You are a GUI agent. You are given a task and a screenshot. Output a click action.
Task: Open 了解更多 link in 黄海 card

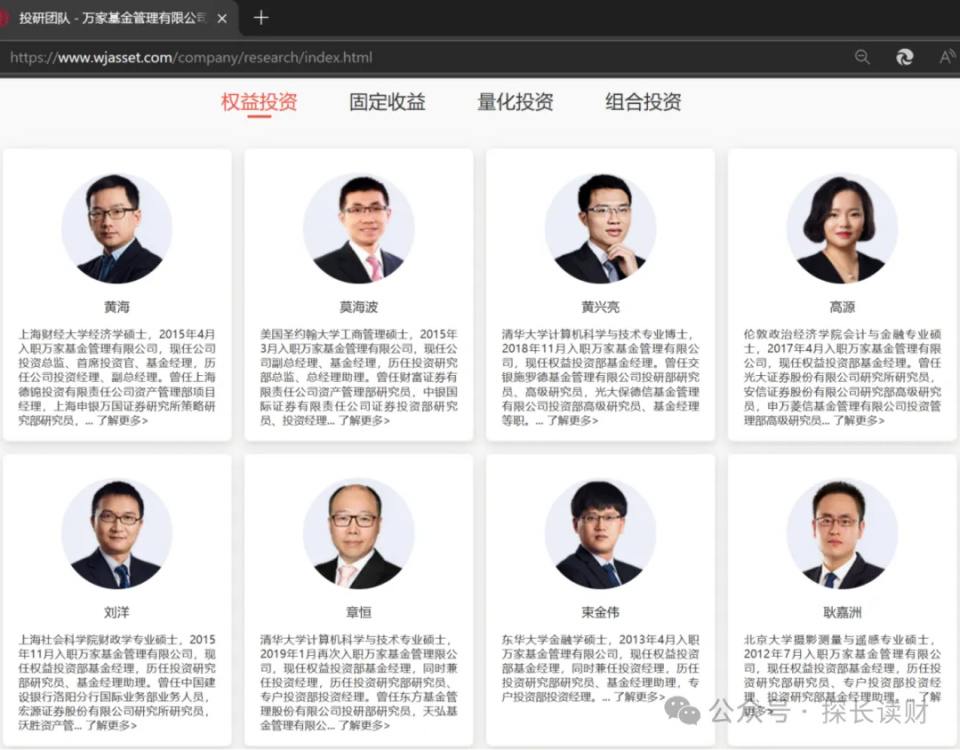[x=122, y=421]
